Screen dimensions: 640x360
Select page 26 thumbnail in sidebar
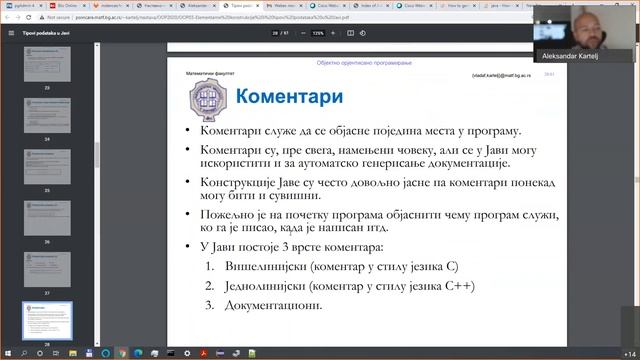click(47, 218)
